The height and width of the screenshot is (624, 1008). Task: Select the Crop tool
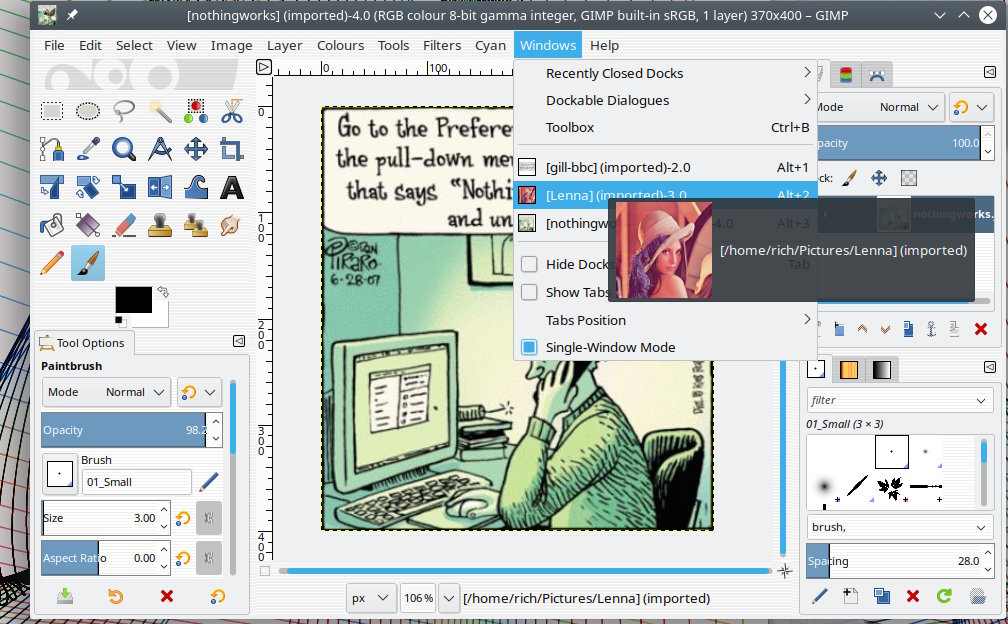pos(232,149)
